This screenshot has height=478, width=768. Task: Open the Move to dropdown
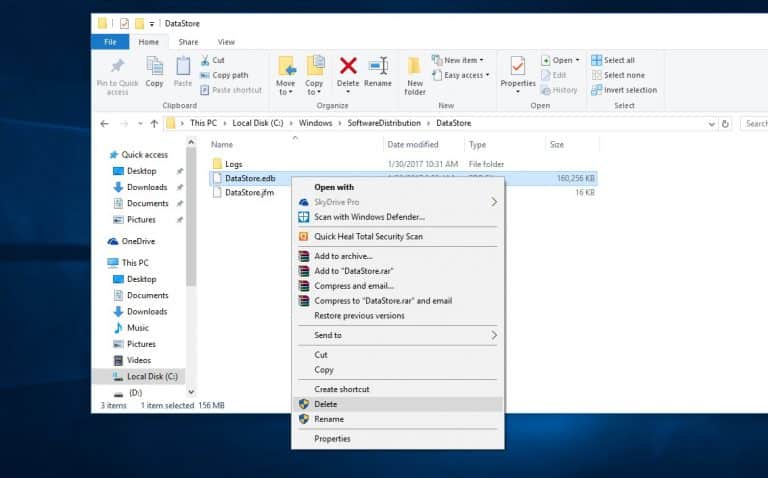286,75
